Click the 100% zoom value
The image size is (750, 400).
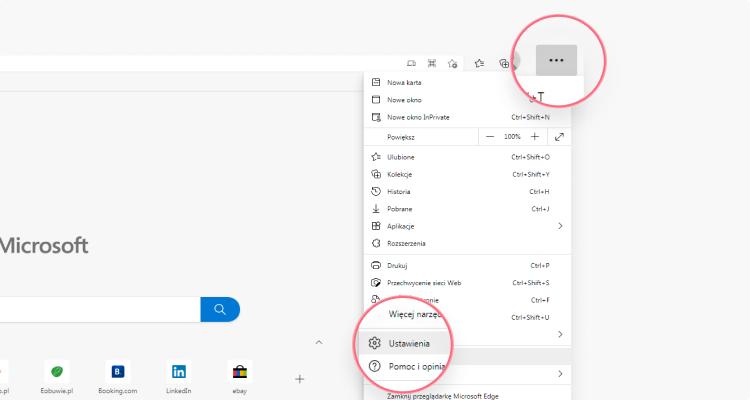[512, 137]
